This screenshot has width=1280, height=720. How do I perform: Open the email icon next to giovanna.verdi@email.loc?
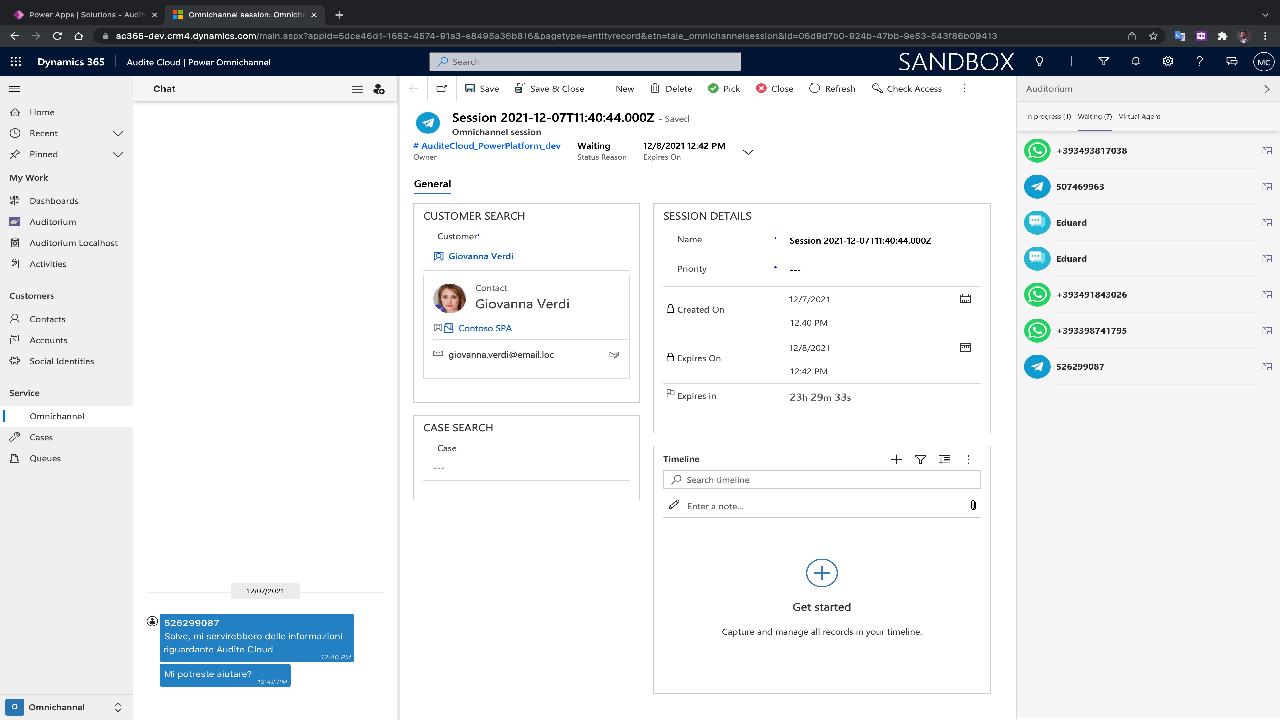[x=614, y=355]
